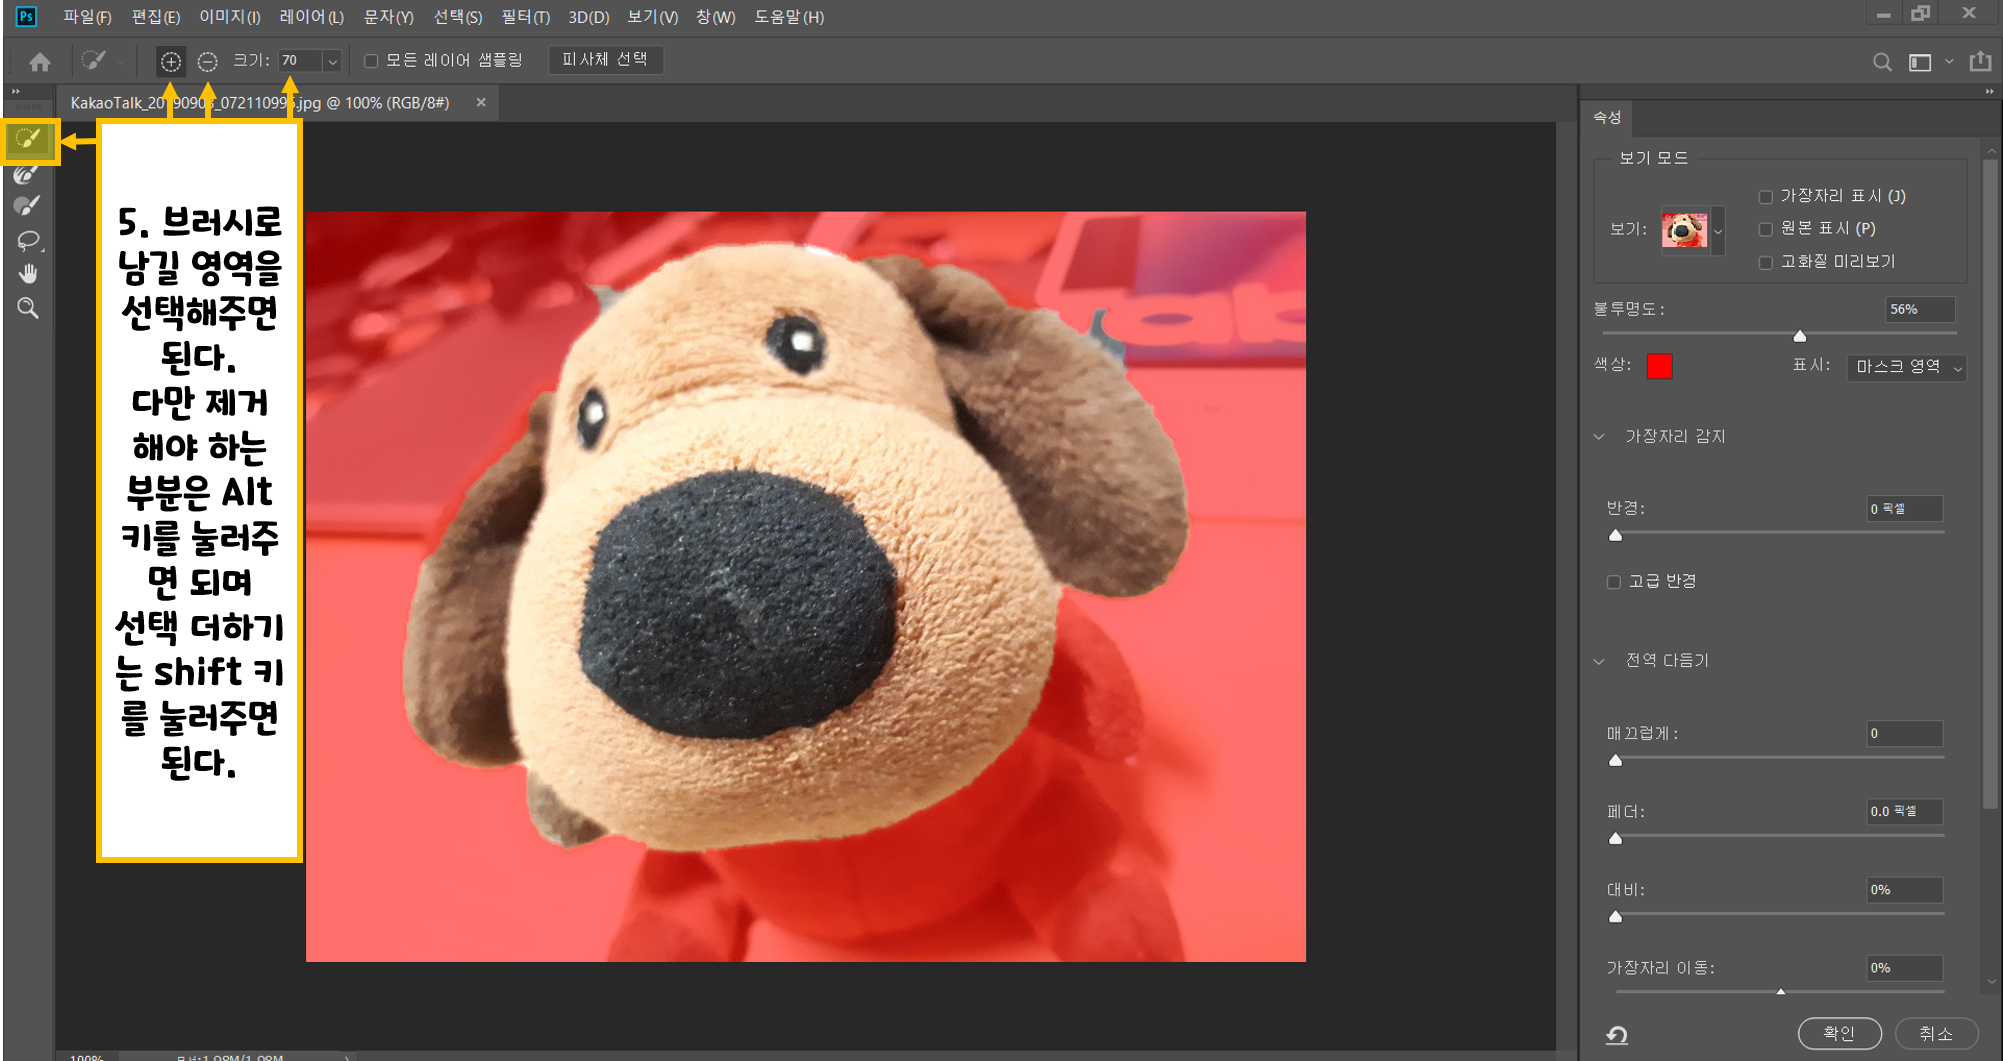Enable 원본 표시 (P) checkbox
2003x1061 pixels.
[x=1766, y=230]
